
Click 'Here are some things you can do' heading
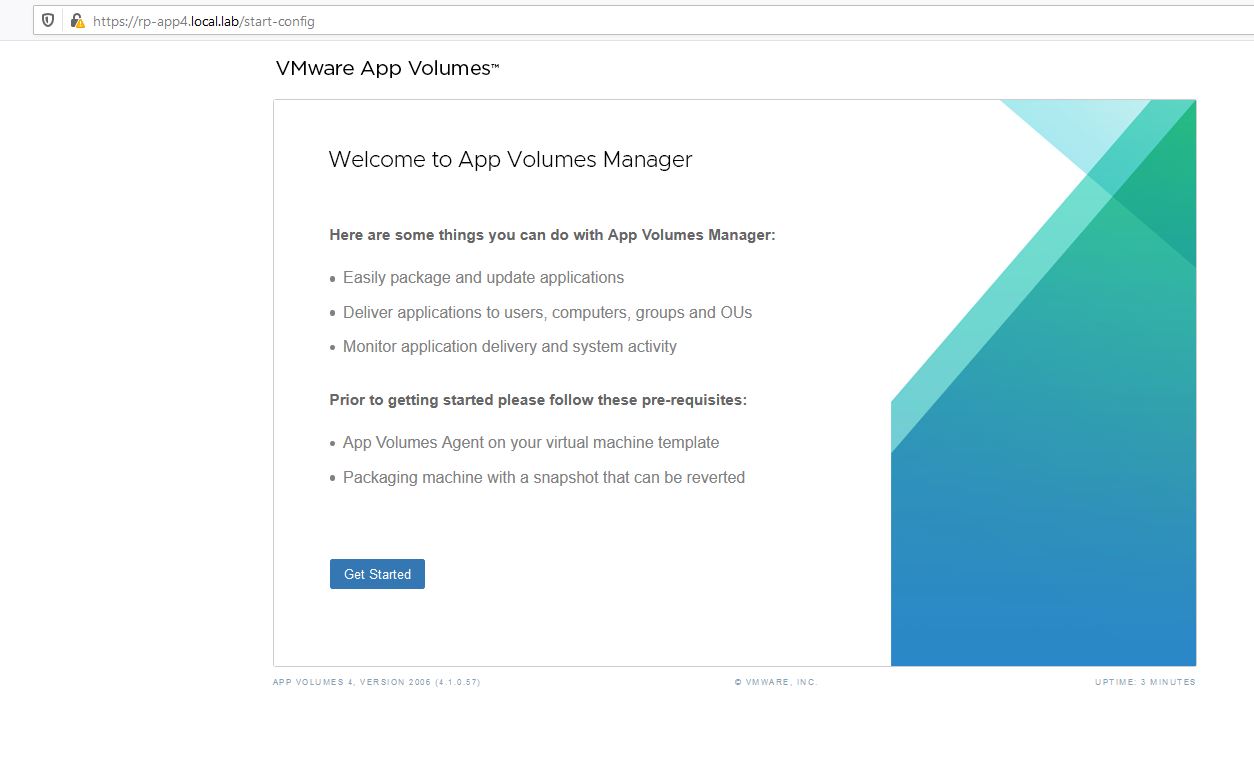click(552, 235)
